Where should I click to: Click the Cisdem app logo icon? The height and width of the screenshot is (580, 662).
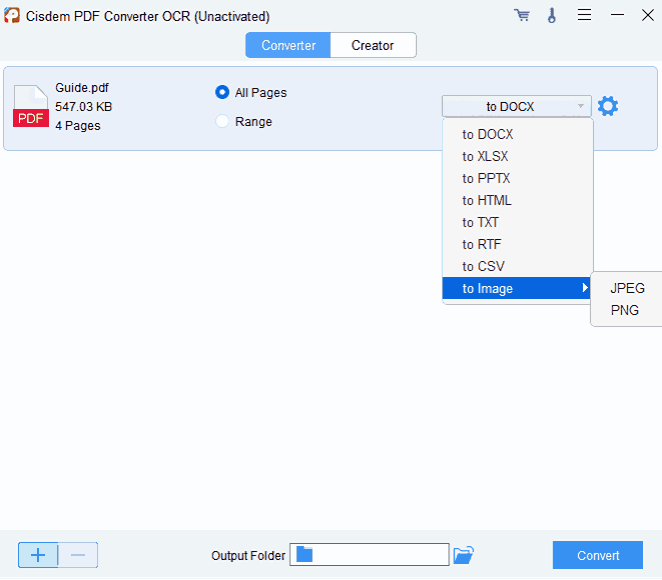[x=12, y=16]
